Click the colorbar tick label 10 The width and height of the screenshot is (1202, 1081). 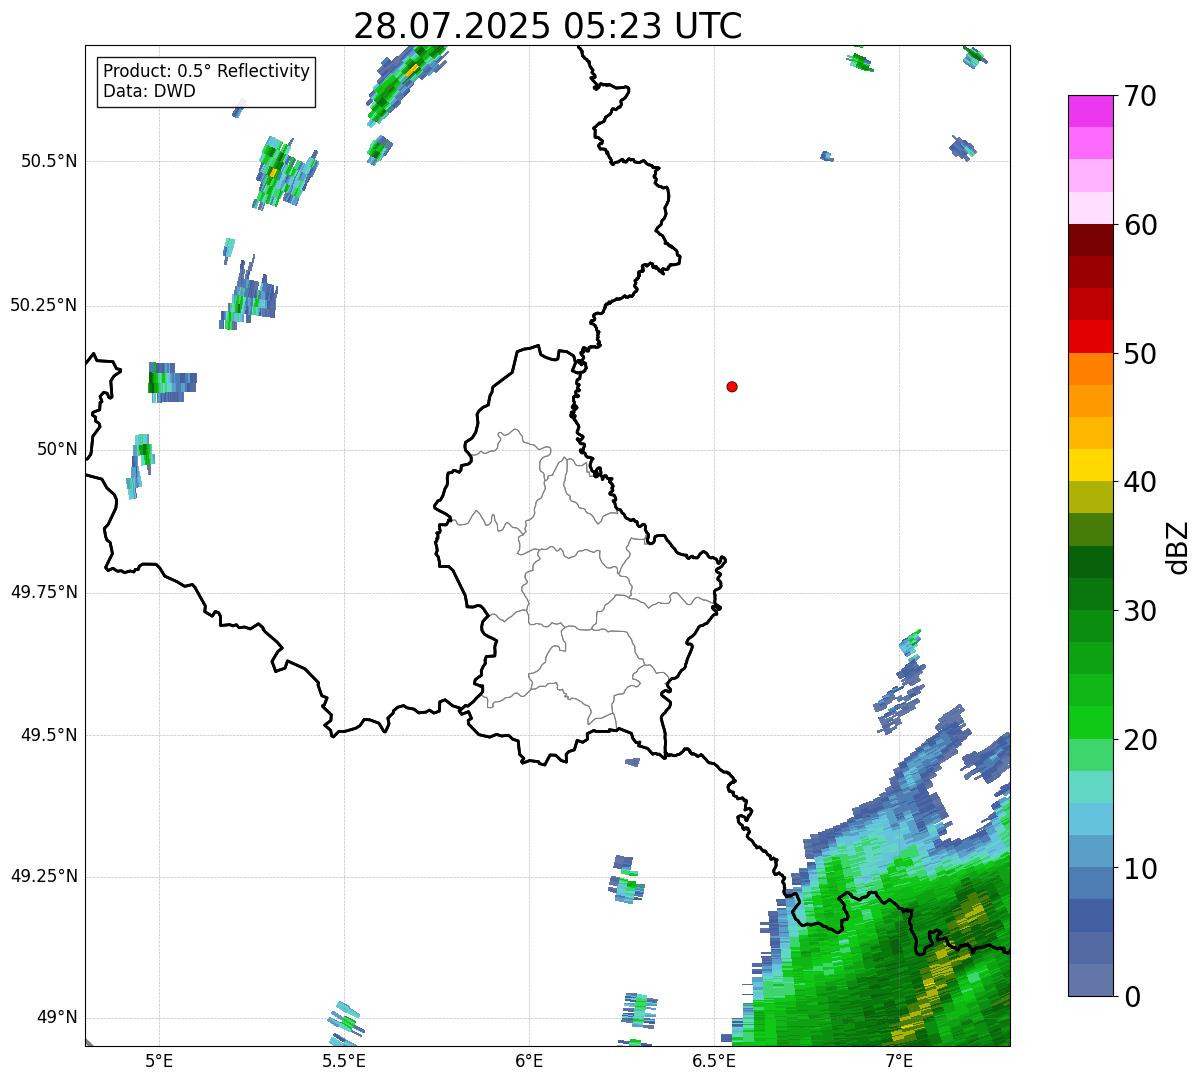pyautogui.click(x=1140, y=869)
